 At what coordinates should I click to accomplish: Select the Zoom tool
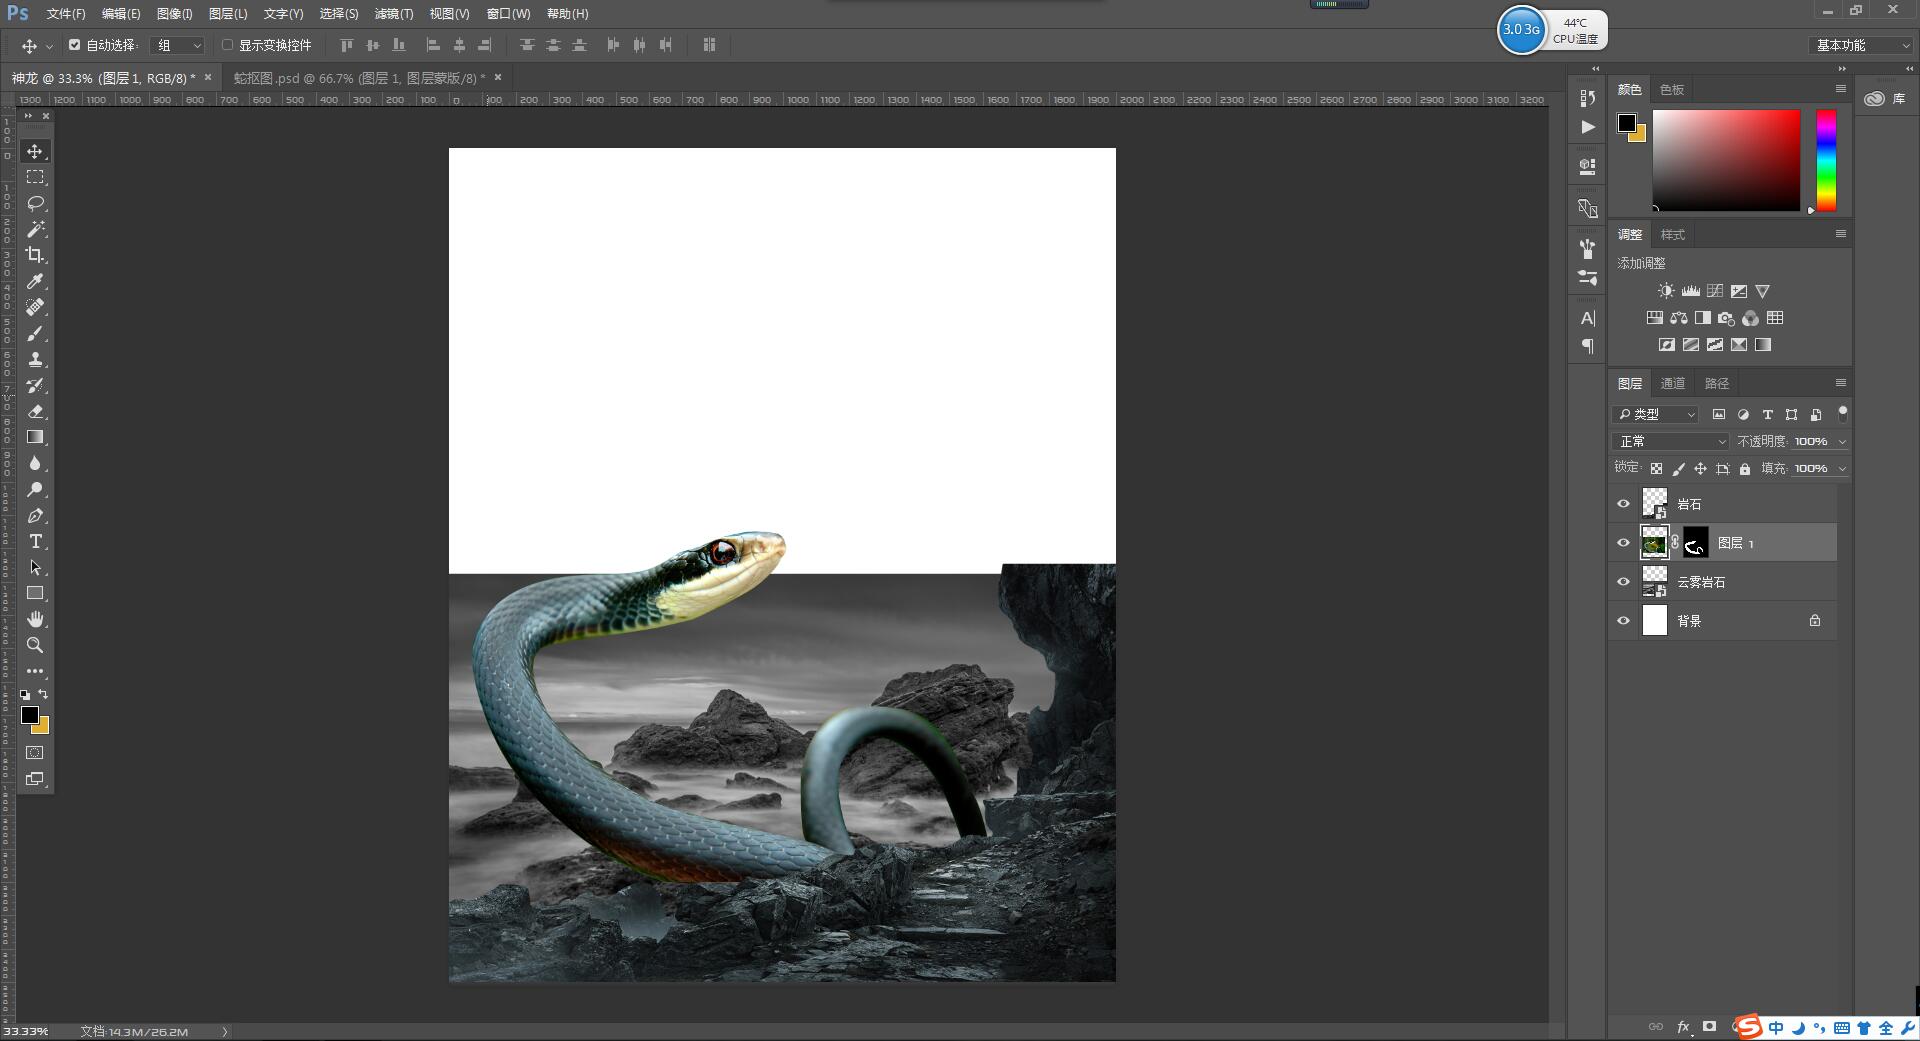pos(35,645)
